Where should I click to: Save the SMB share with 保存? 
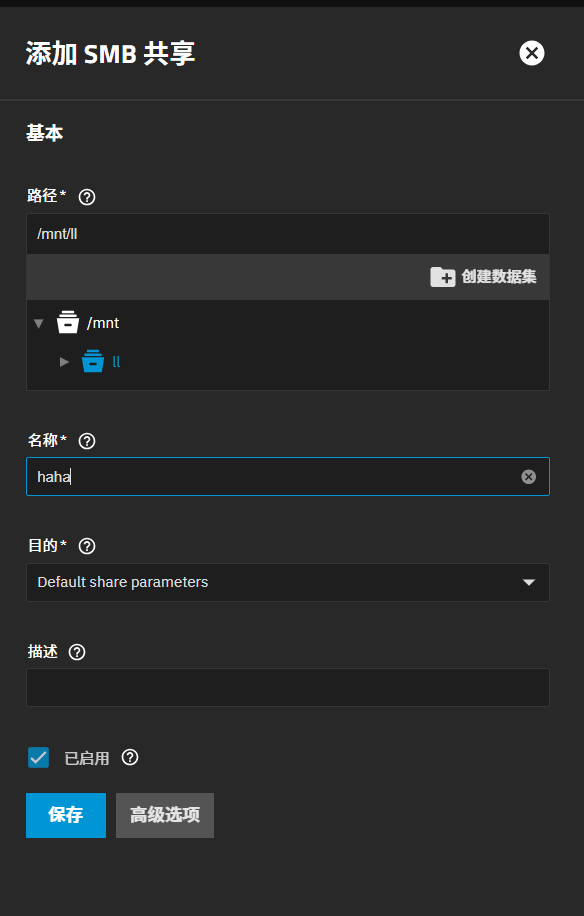(x=66, y=815)
